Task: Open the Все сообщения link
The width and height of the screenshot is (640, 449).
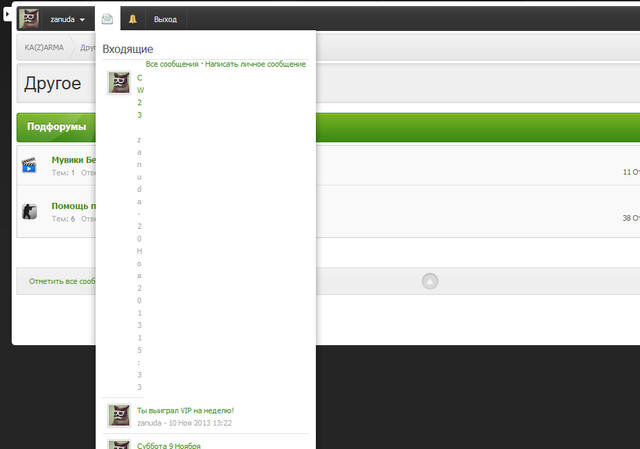Action: [172, 64]
